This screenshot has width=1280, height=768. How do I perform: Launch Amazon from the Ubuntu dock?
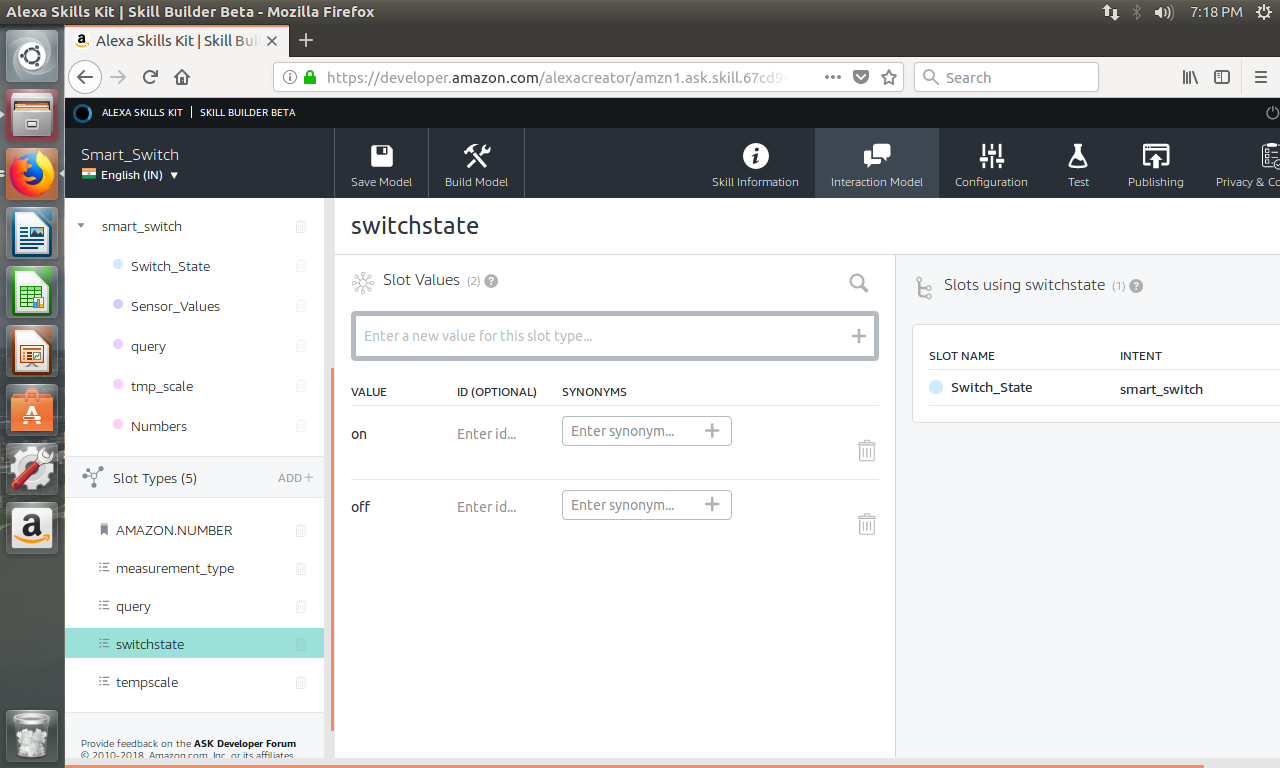(x=33, y=527)
